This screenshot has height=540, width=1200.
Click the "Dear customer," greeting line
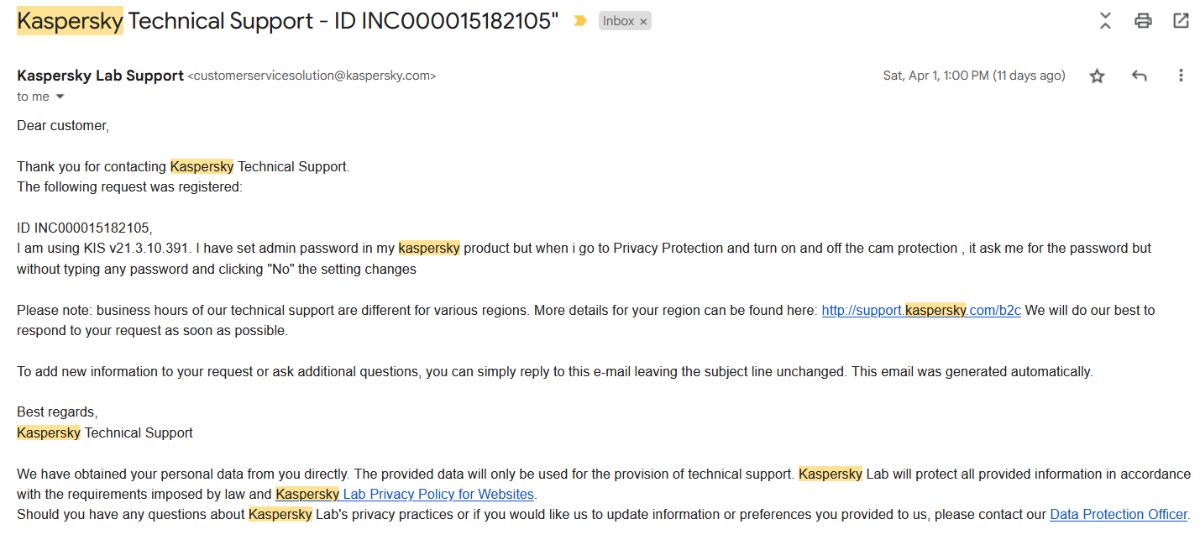click(x=63, y=126)
